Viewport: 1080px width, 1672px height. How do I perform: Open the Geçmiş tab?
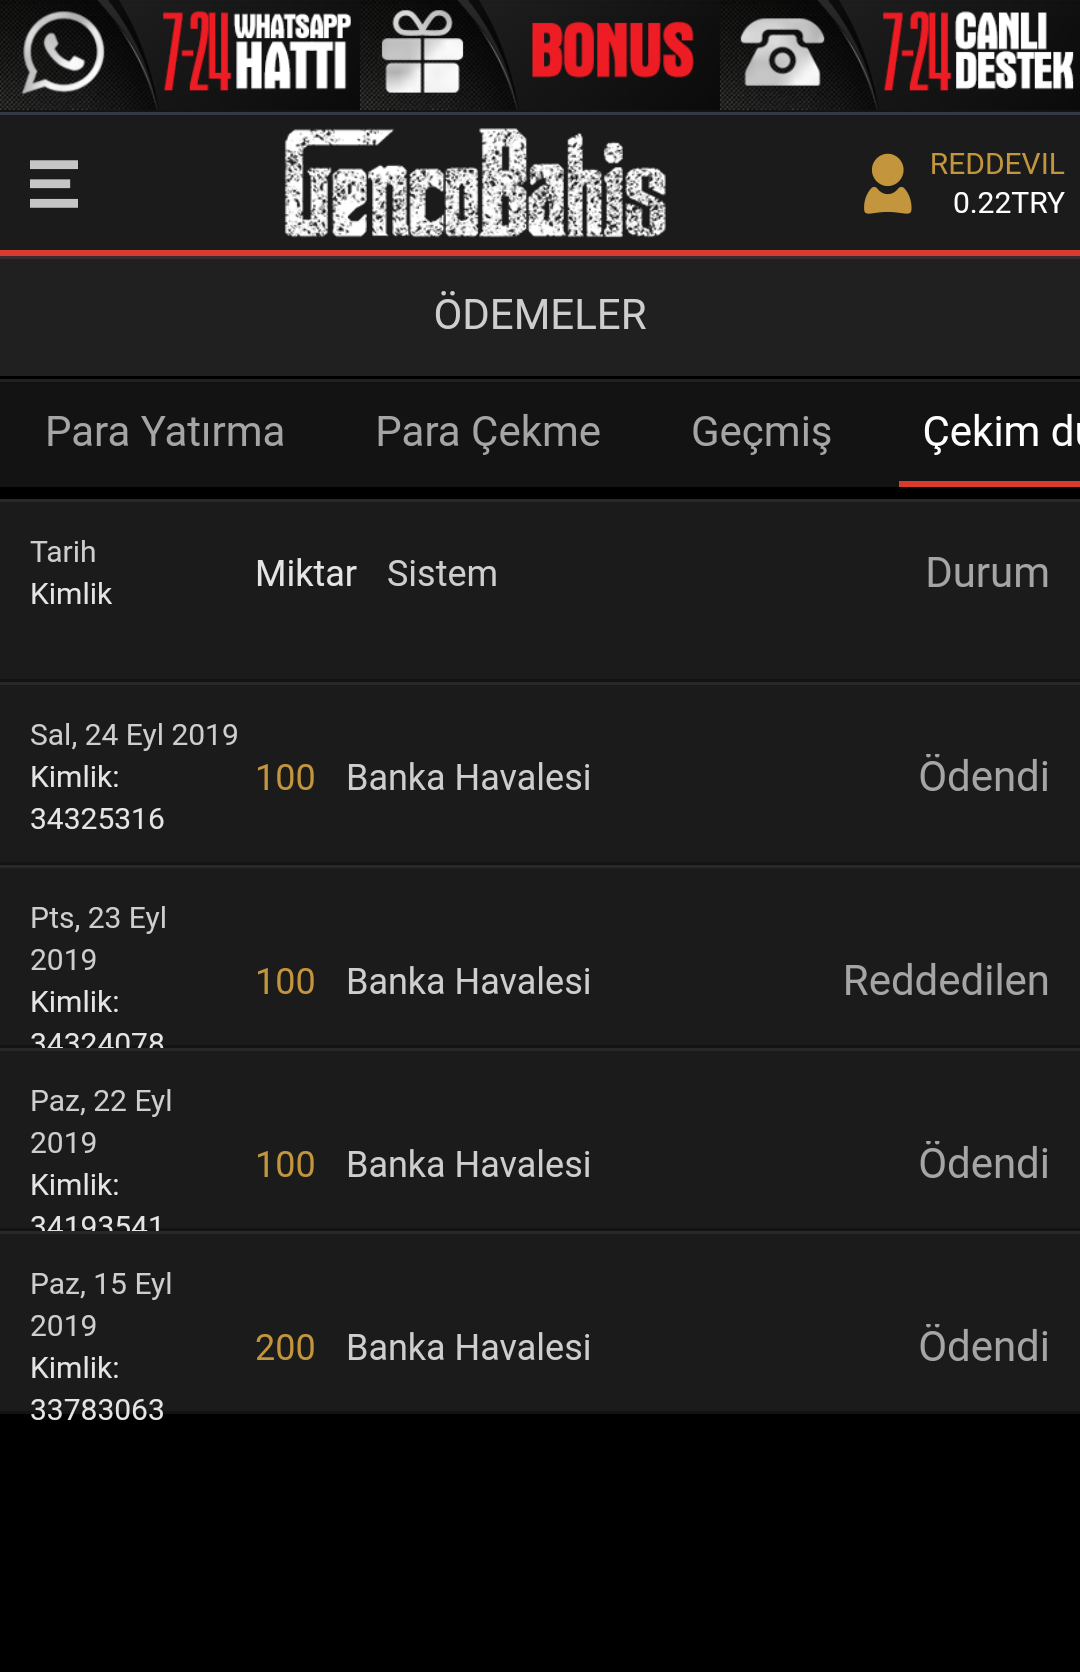761,432
